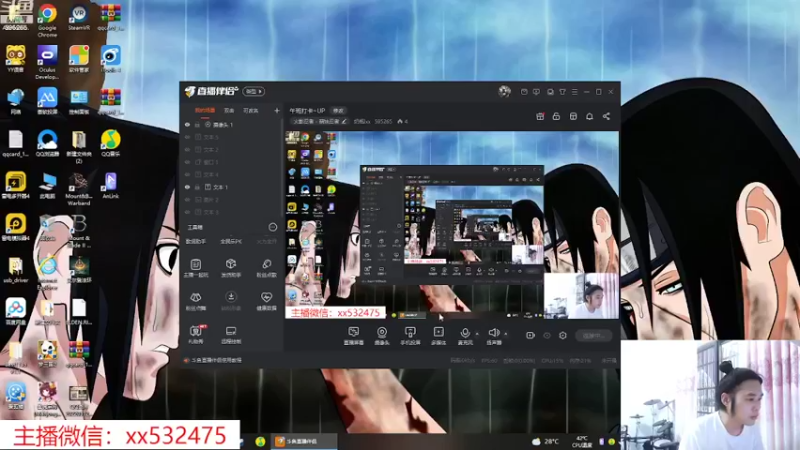
Task: Open the mode pill dropdown beside logo
Action: coord(254,91)
